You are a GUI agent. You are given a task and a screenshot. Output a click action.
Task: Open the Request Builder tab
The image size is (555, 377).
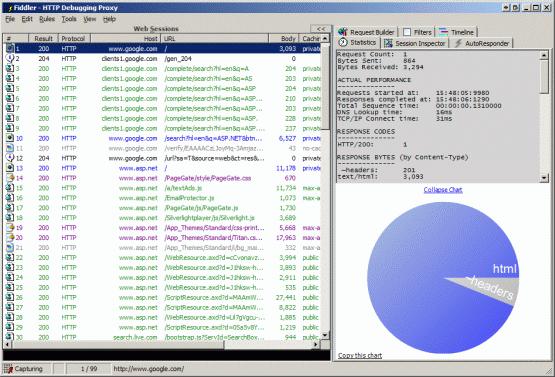366,32
